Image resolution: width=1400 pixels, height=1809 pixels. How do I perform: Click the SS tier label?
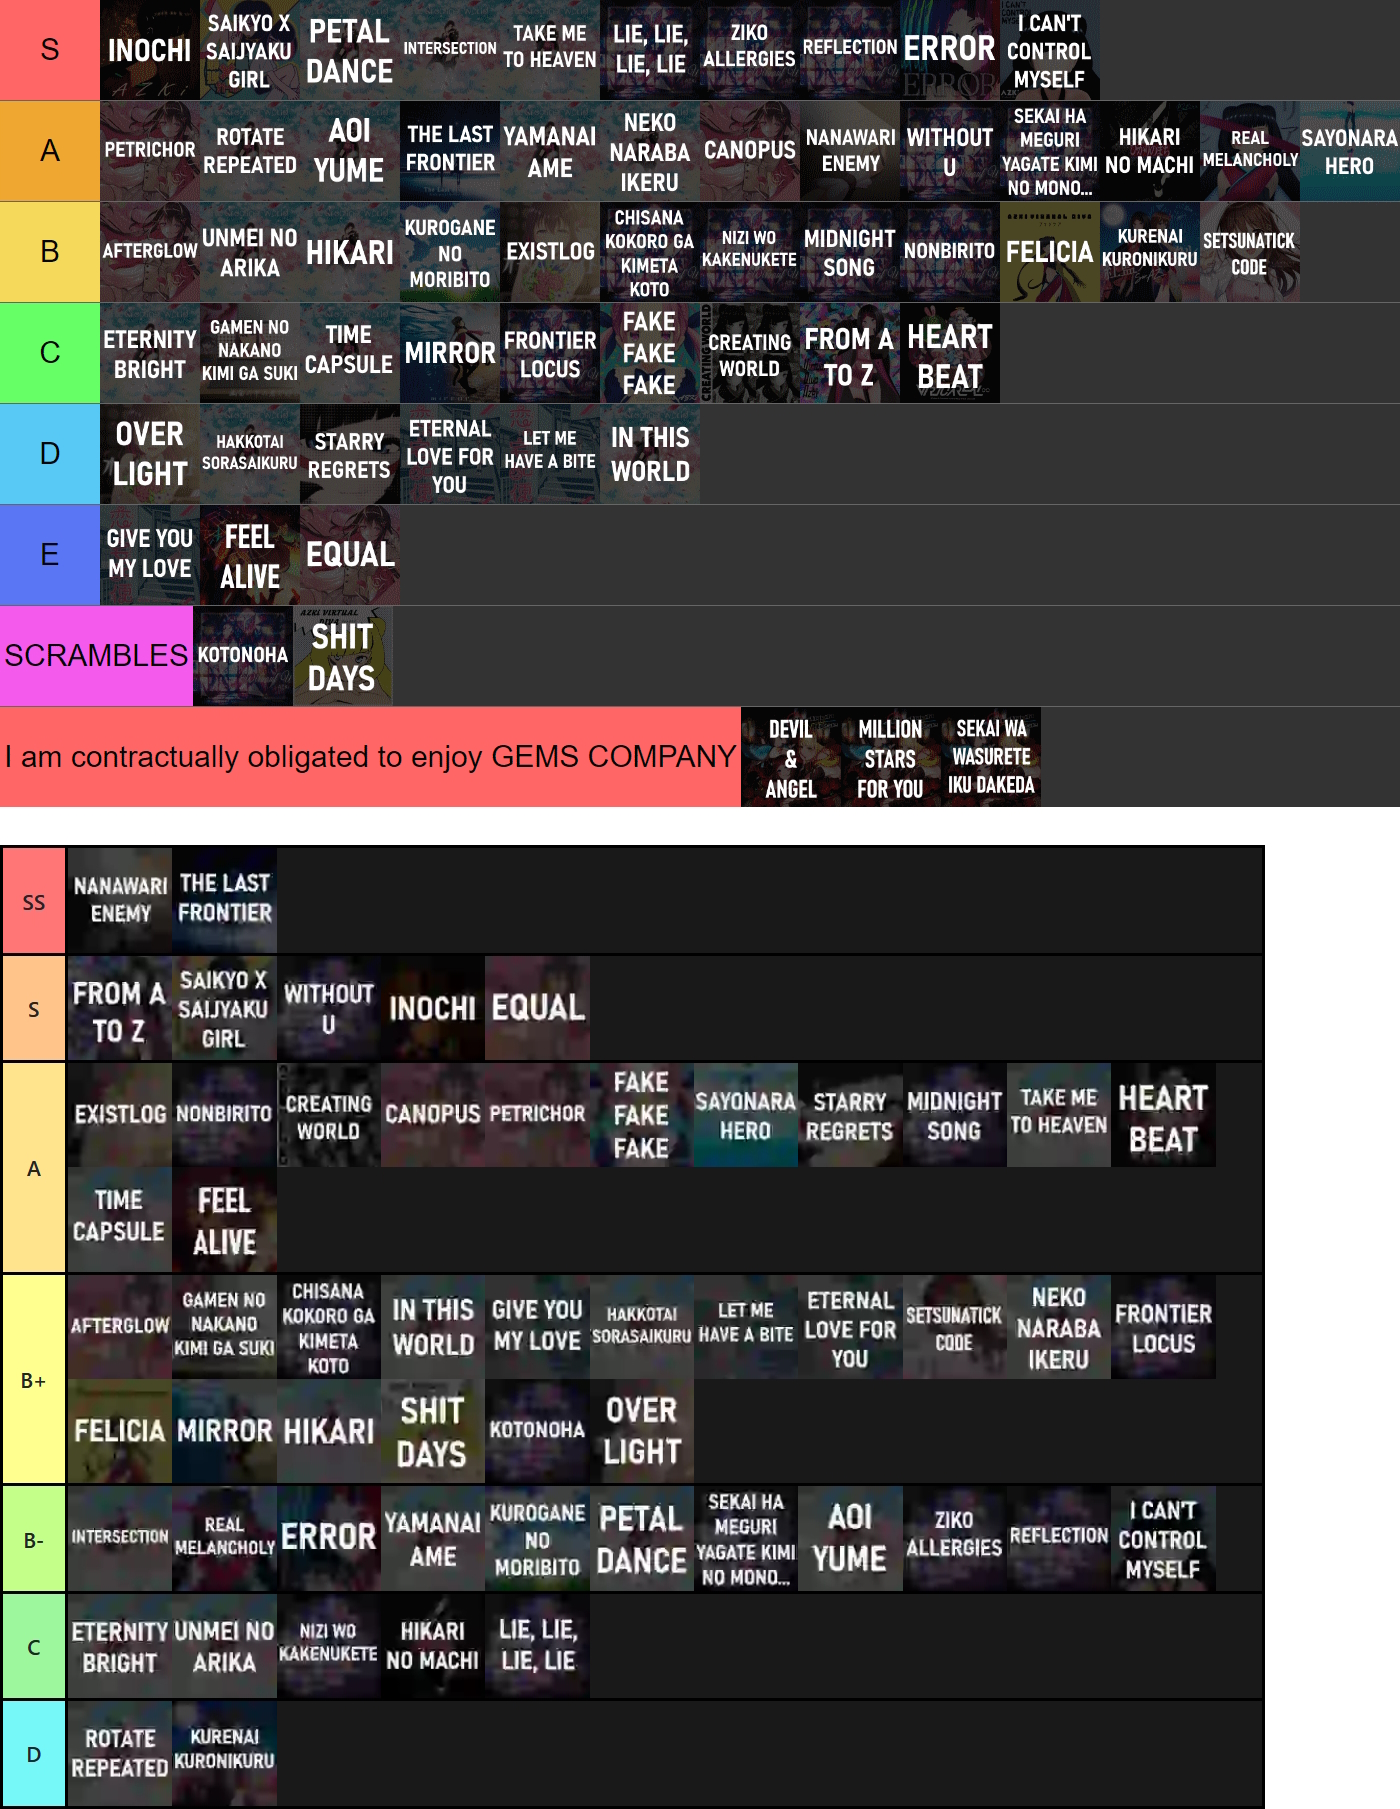coord(34,902)
